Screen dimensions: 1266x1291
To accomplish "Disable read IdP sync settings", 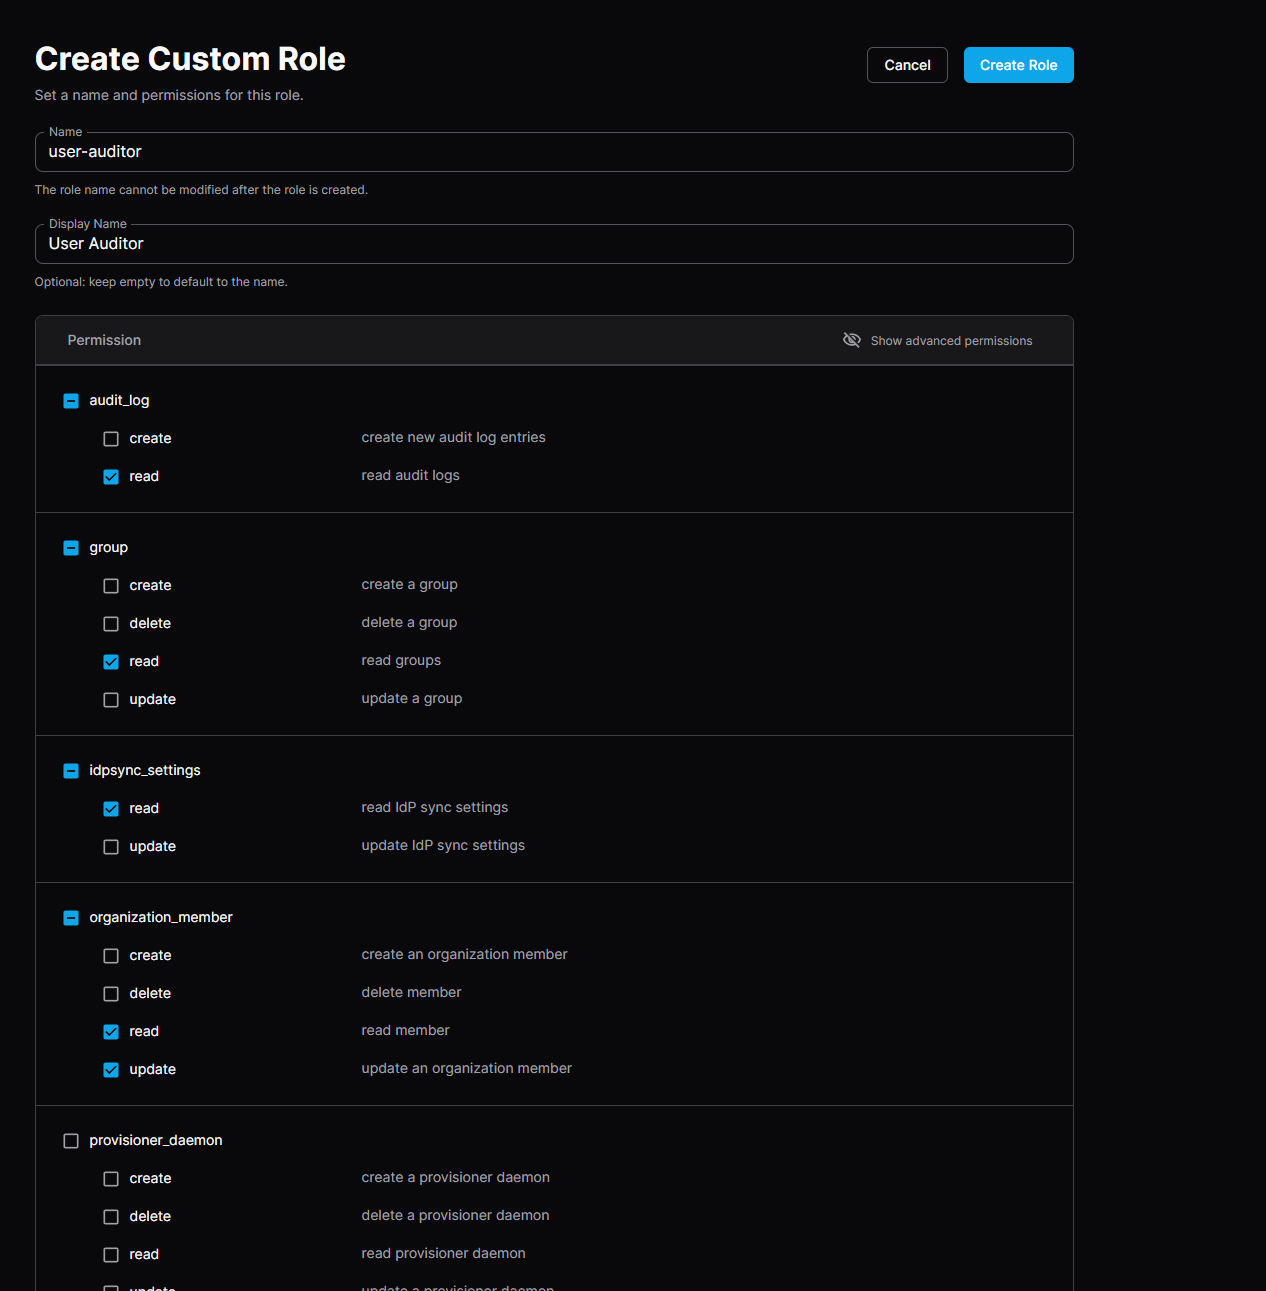I will [110, 808].
